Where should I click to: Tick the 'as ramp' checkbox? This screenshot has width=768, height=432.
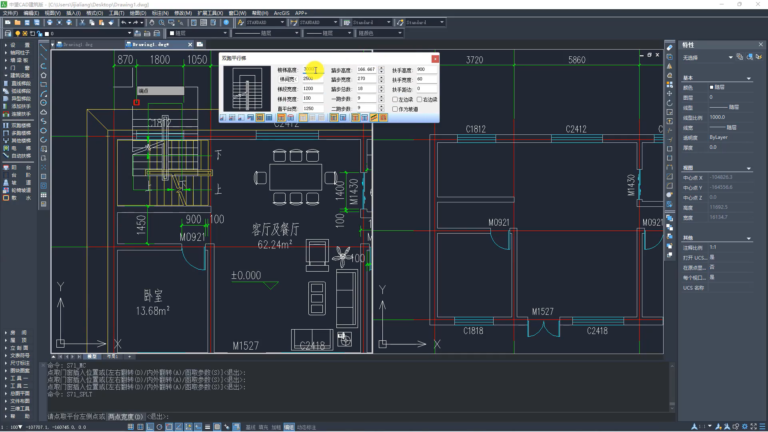tap(395, 109)
